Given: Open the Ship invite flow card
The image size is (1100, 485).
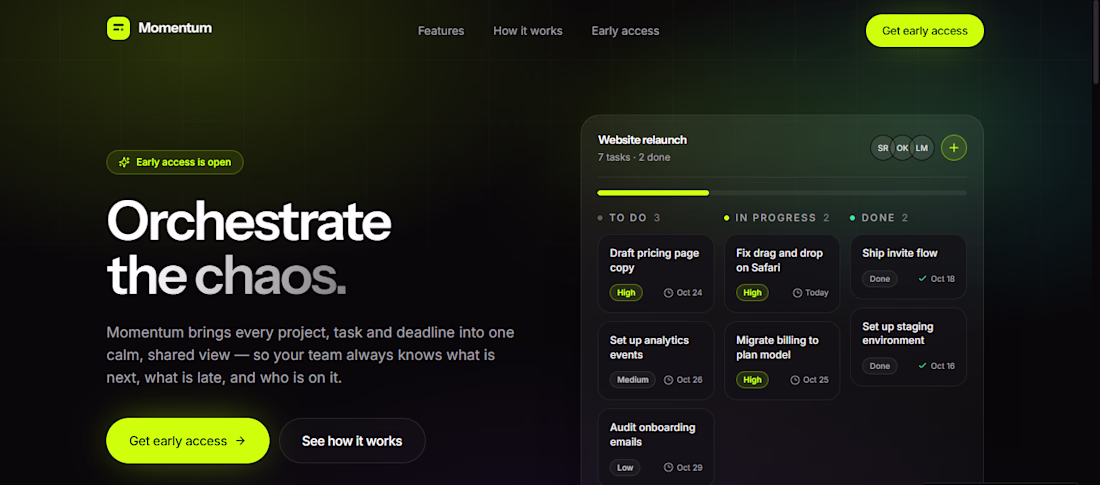Looking at the screenshot, I should (908, 267).
